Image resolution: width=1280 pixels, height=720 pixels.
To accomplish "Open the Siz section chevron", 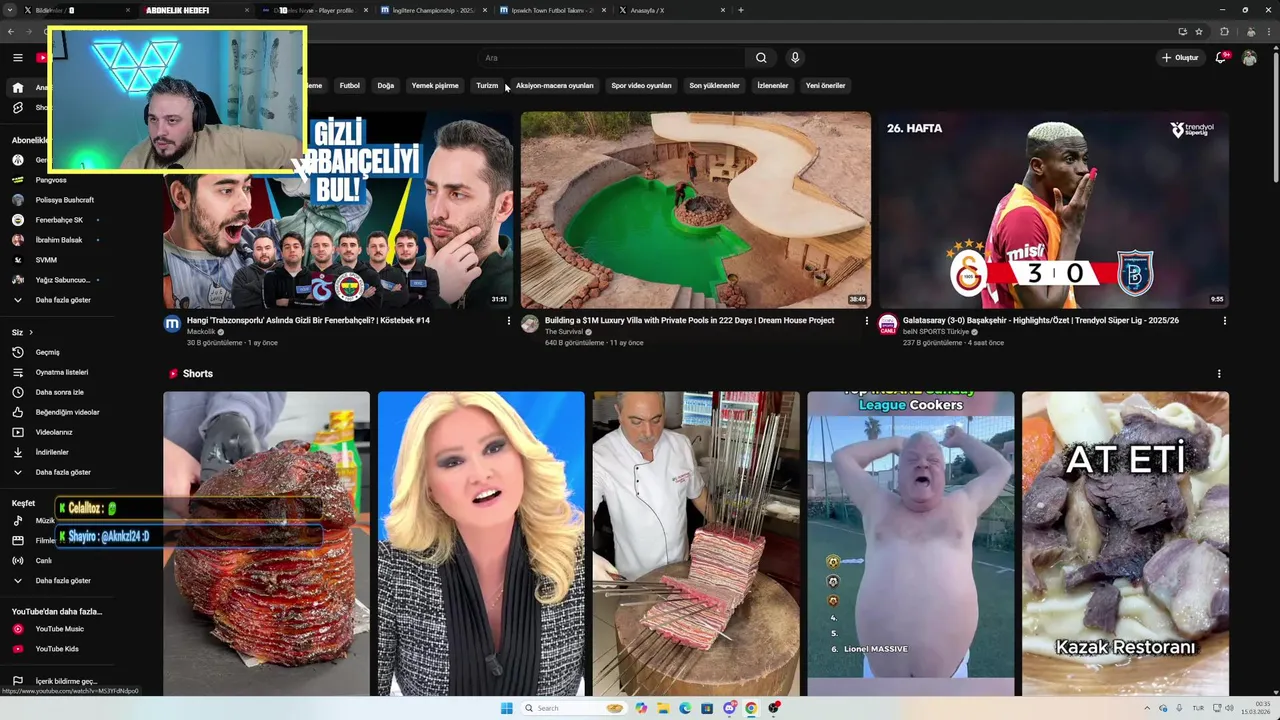I will coord(31,332).
